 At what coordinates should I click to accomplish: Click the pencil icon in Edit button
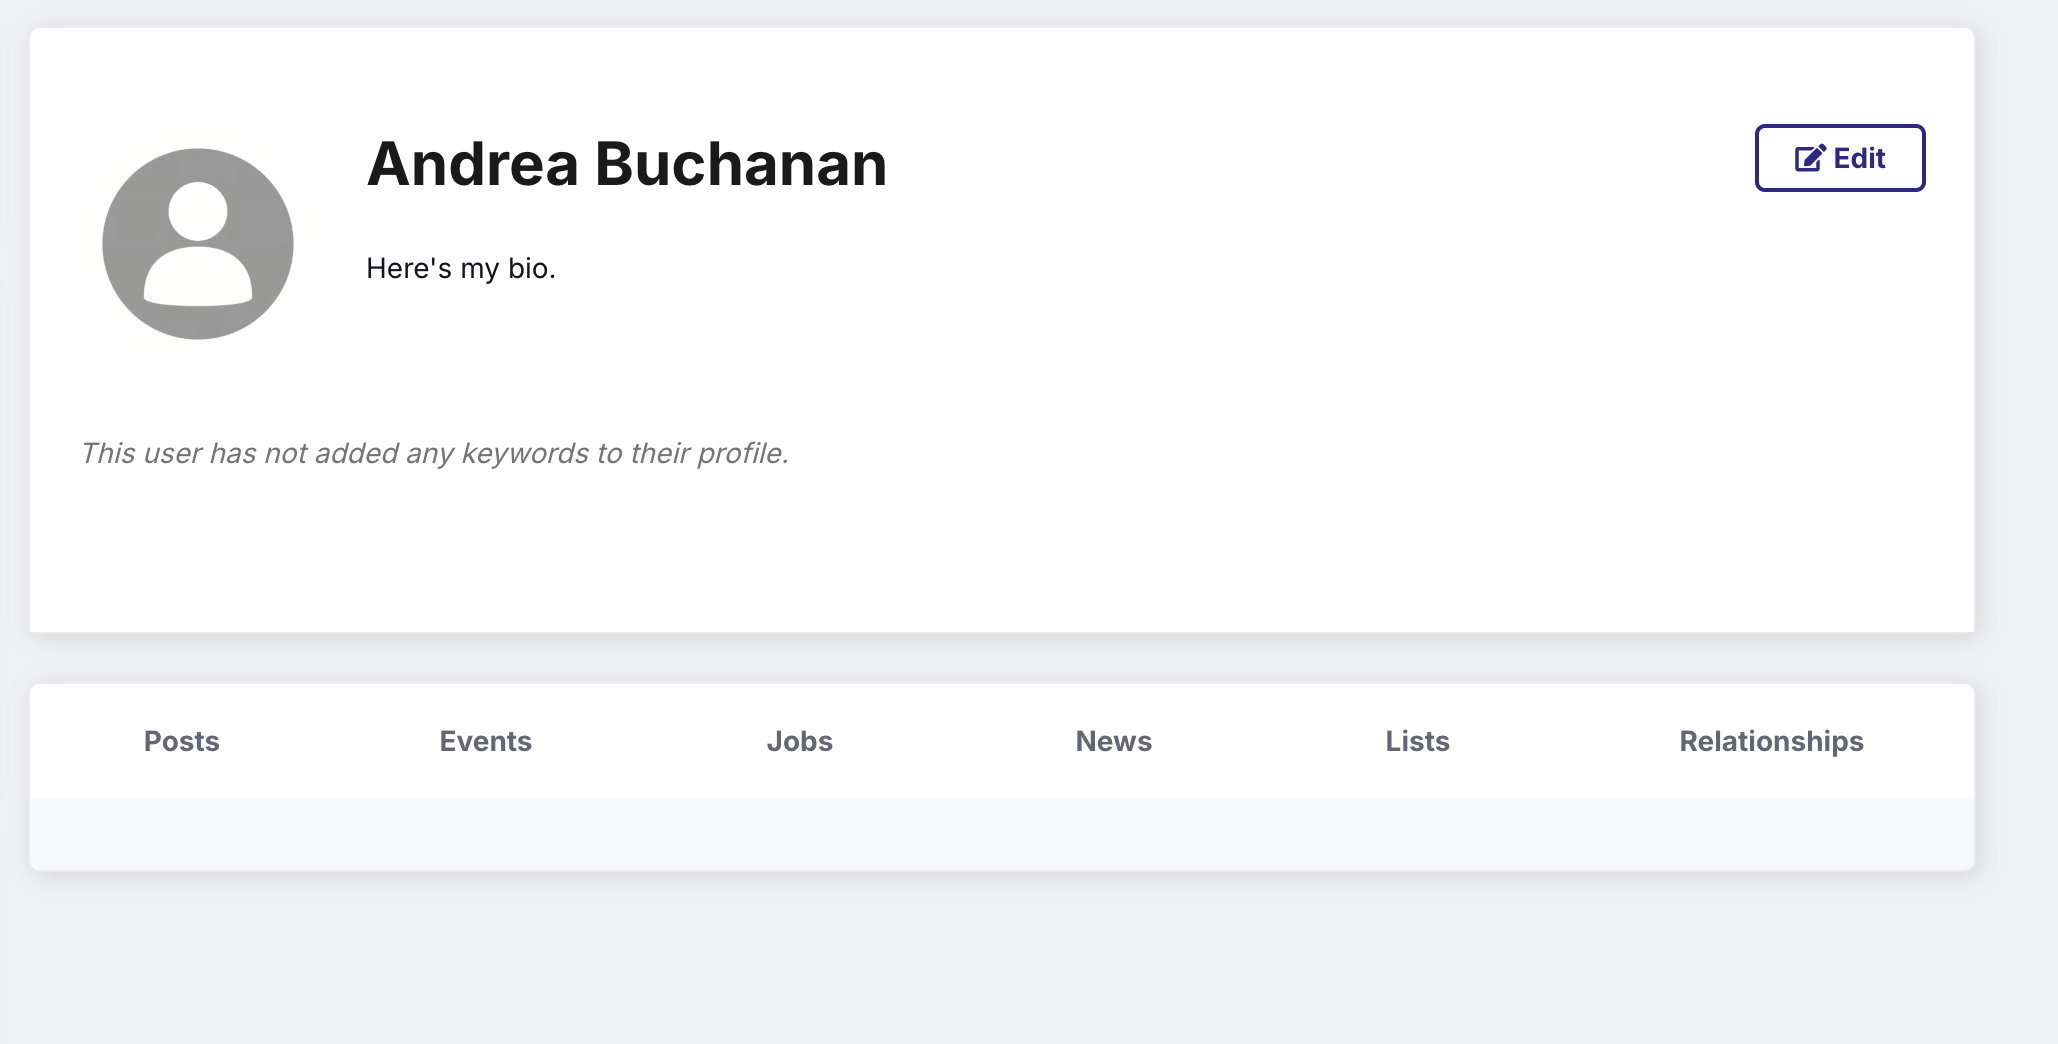[x=1811, y=158]
